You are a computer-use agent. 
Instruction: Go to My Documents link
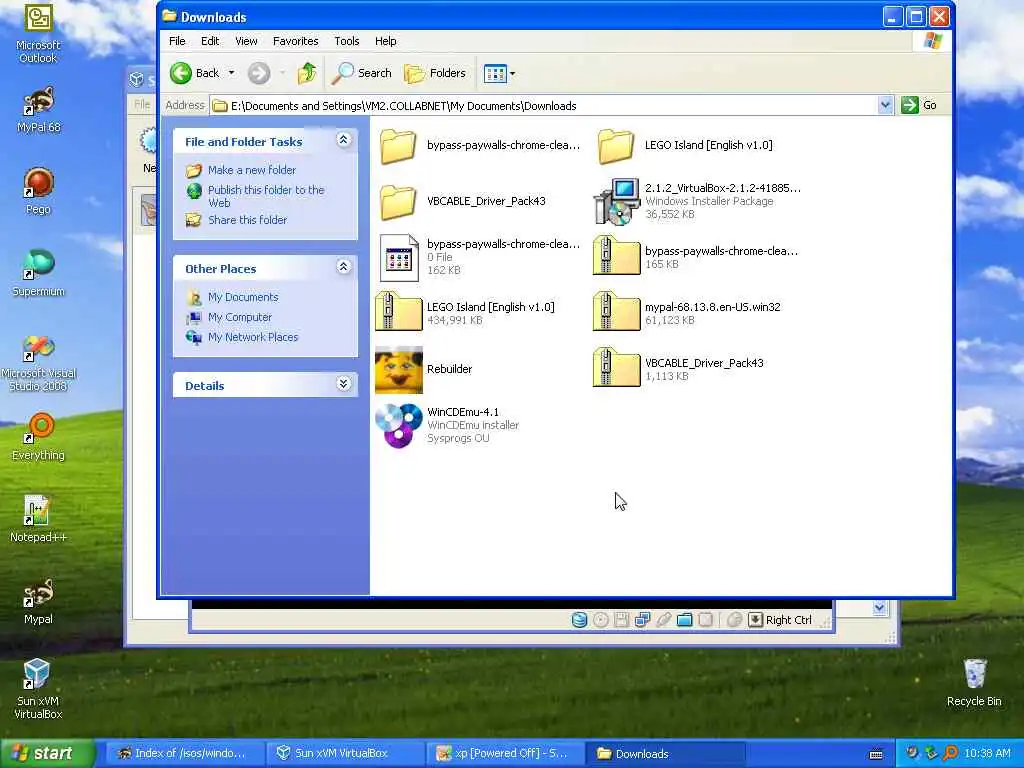click(242, 297)
